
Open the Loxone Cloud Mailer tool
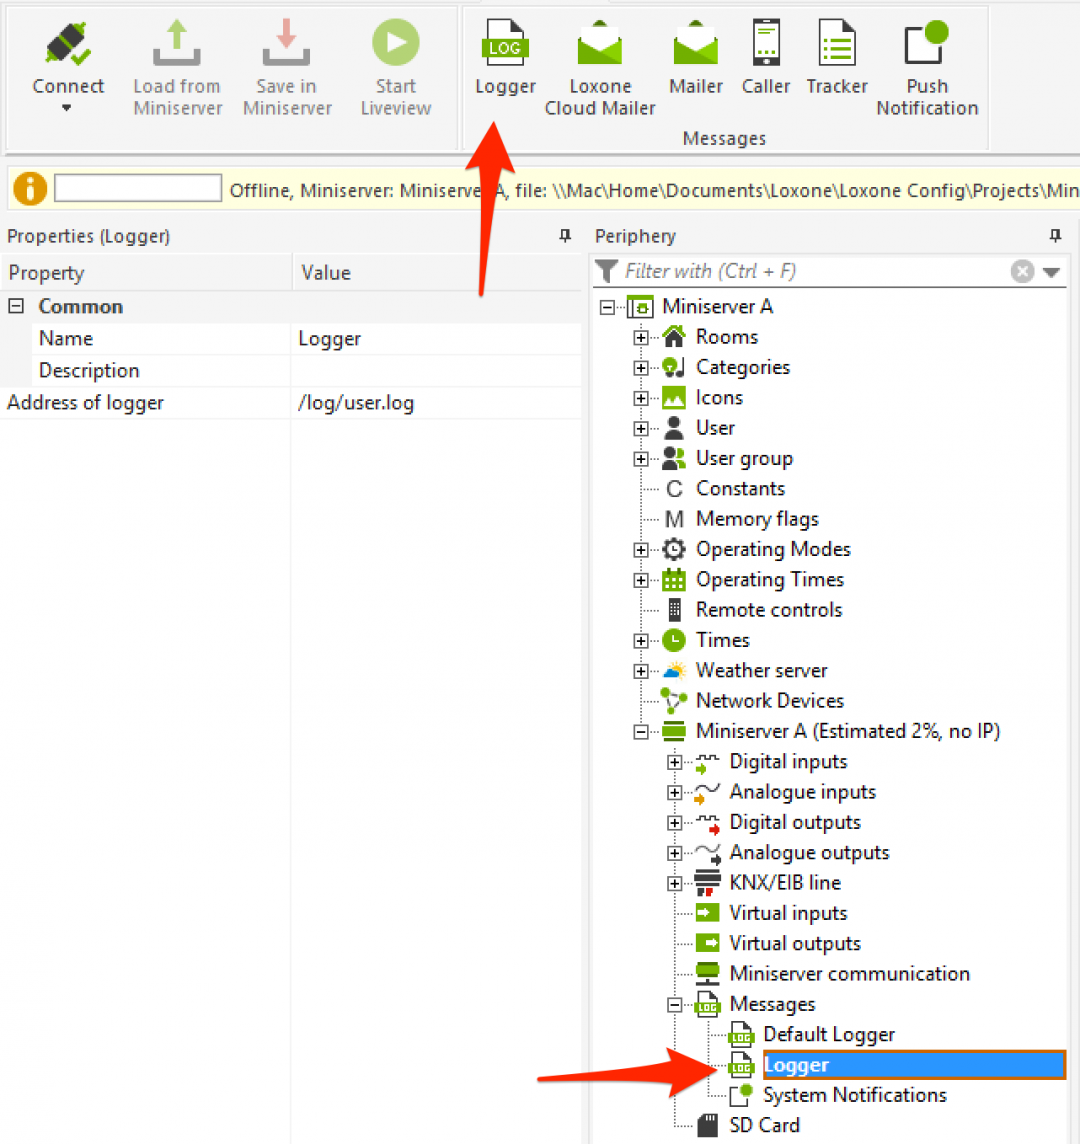point(600,45)
